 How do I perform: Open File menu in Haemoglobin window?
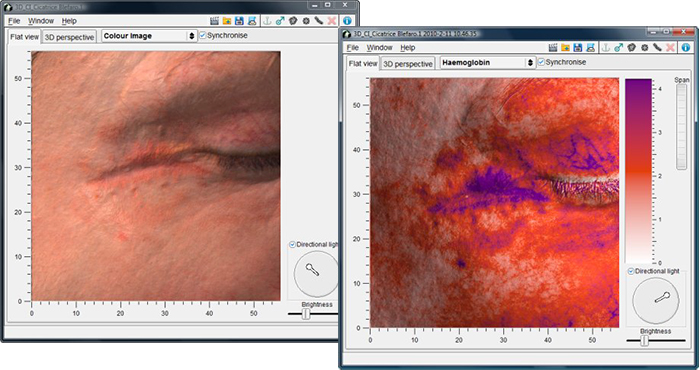pyautogui.click(x=353, y=48)
